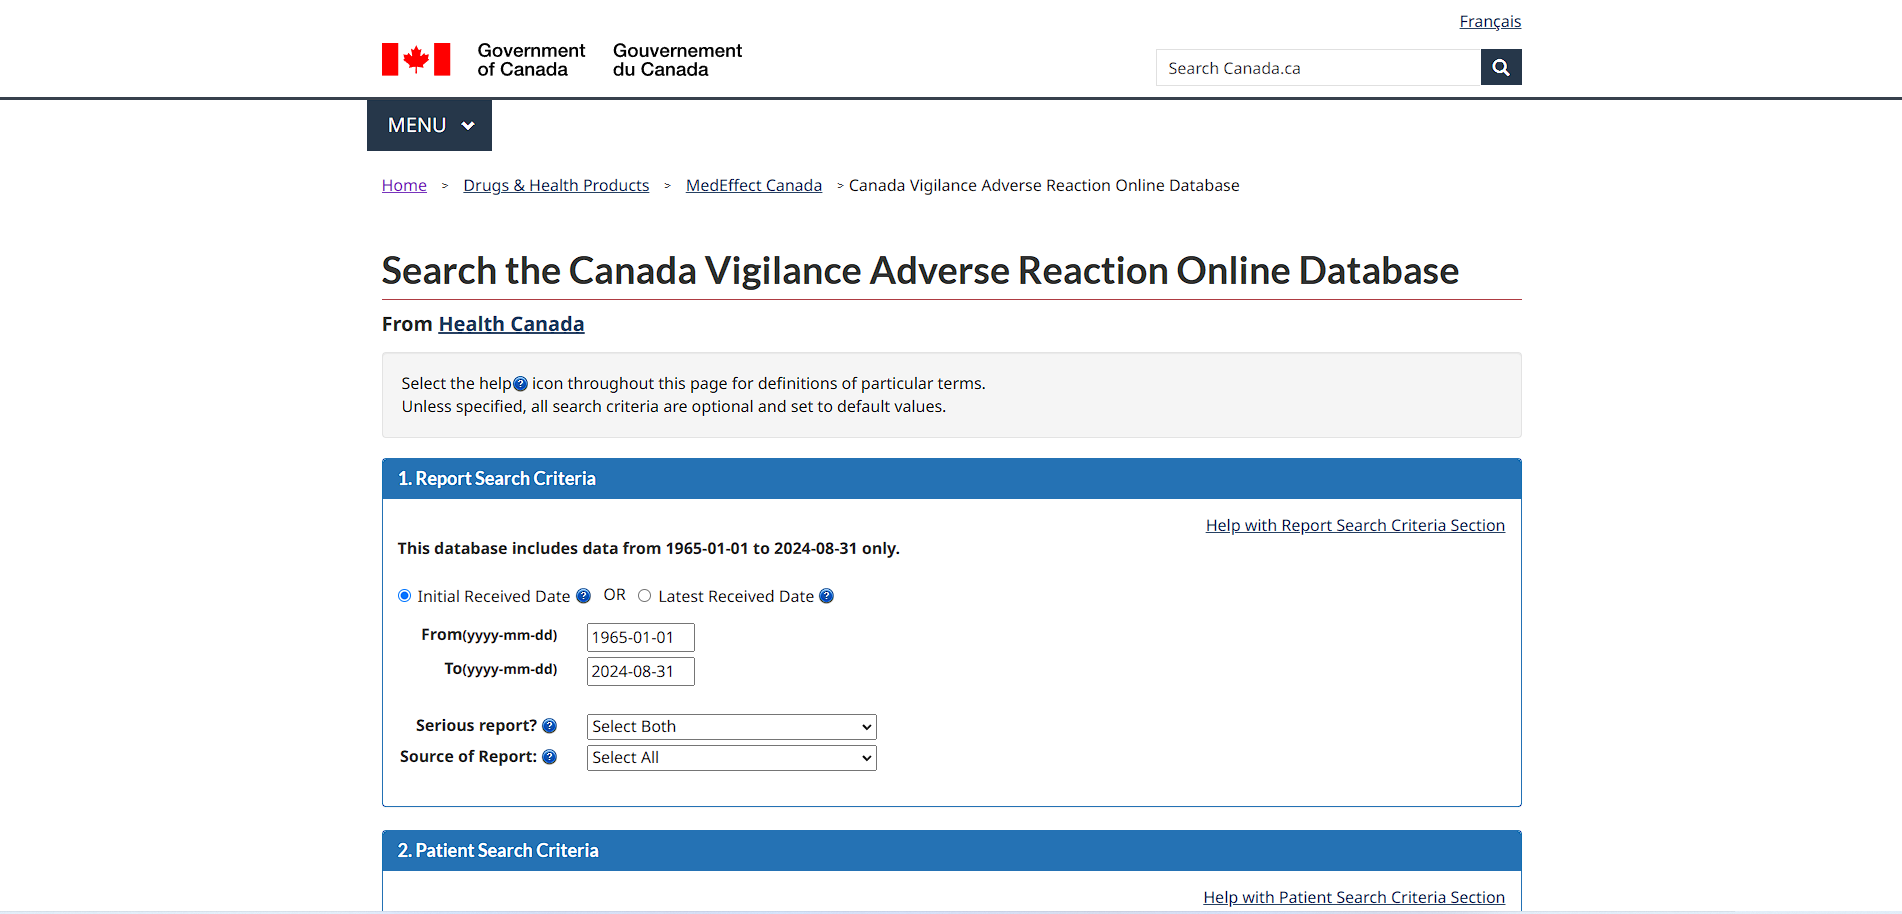1902x914 pixels.
Task: Open MedEffect Canada breadcrumb link
Action: click(x=753, y=186)
